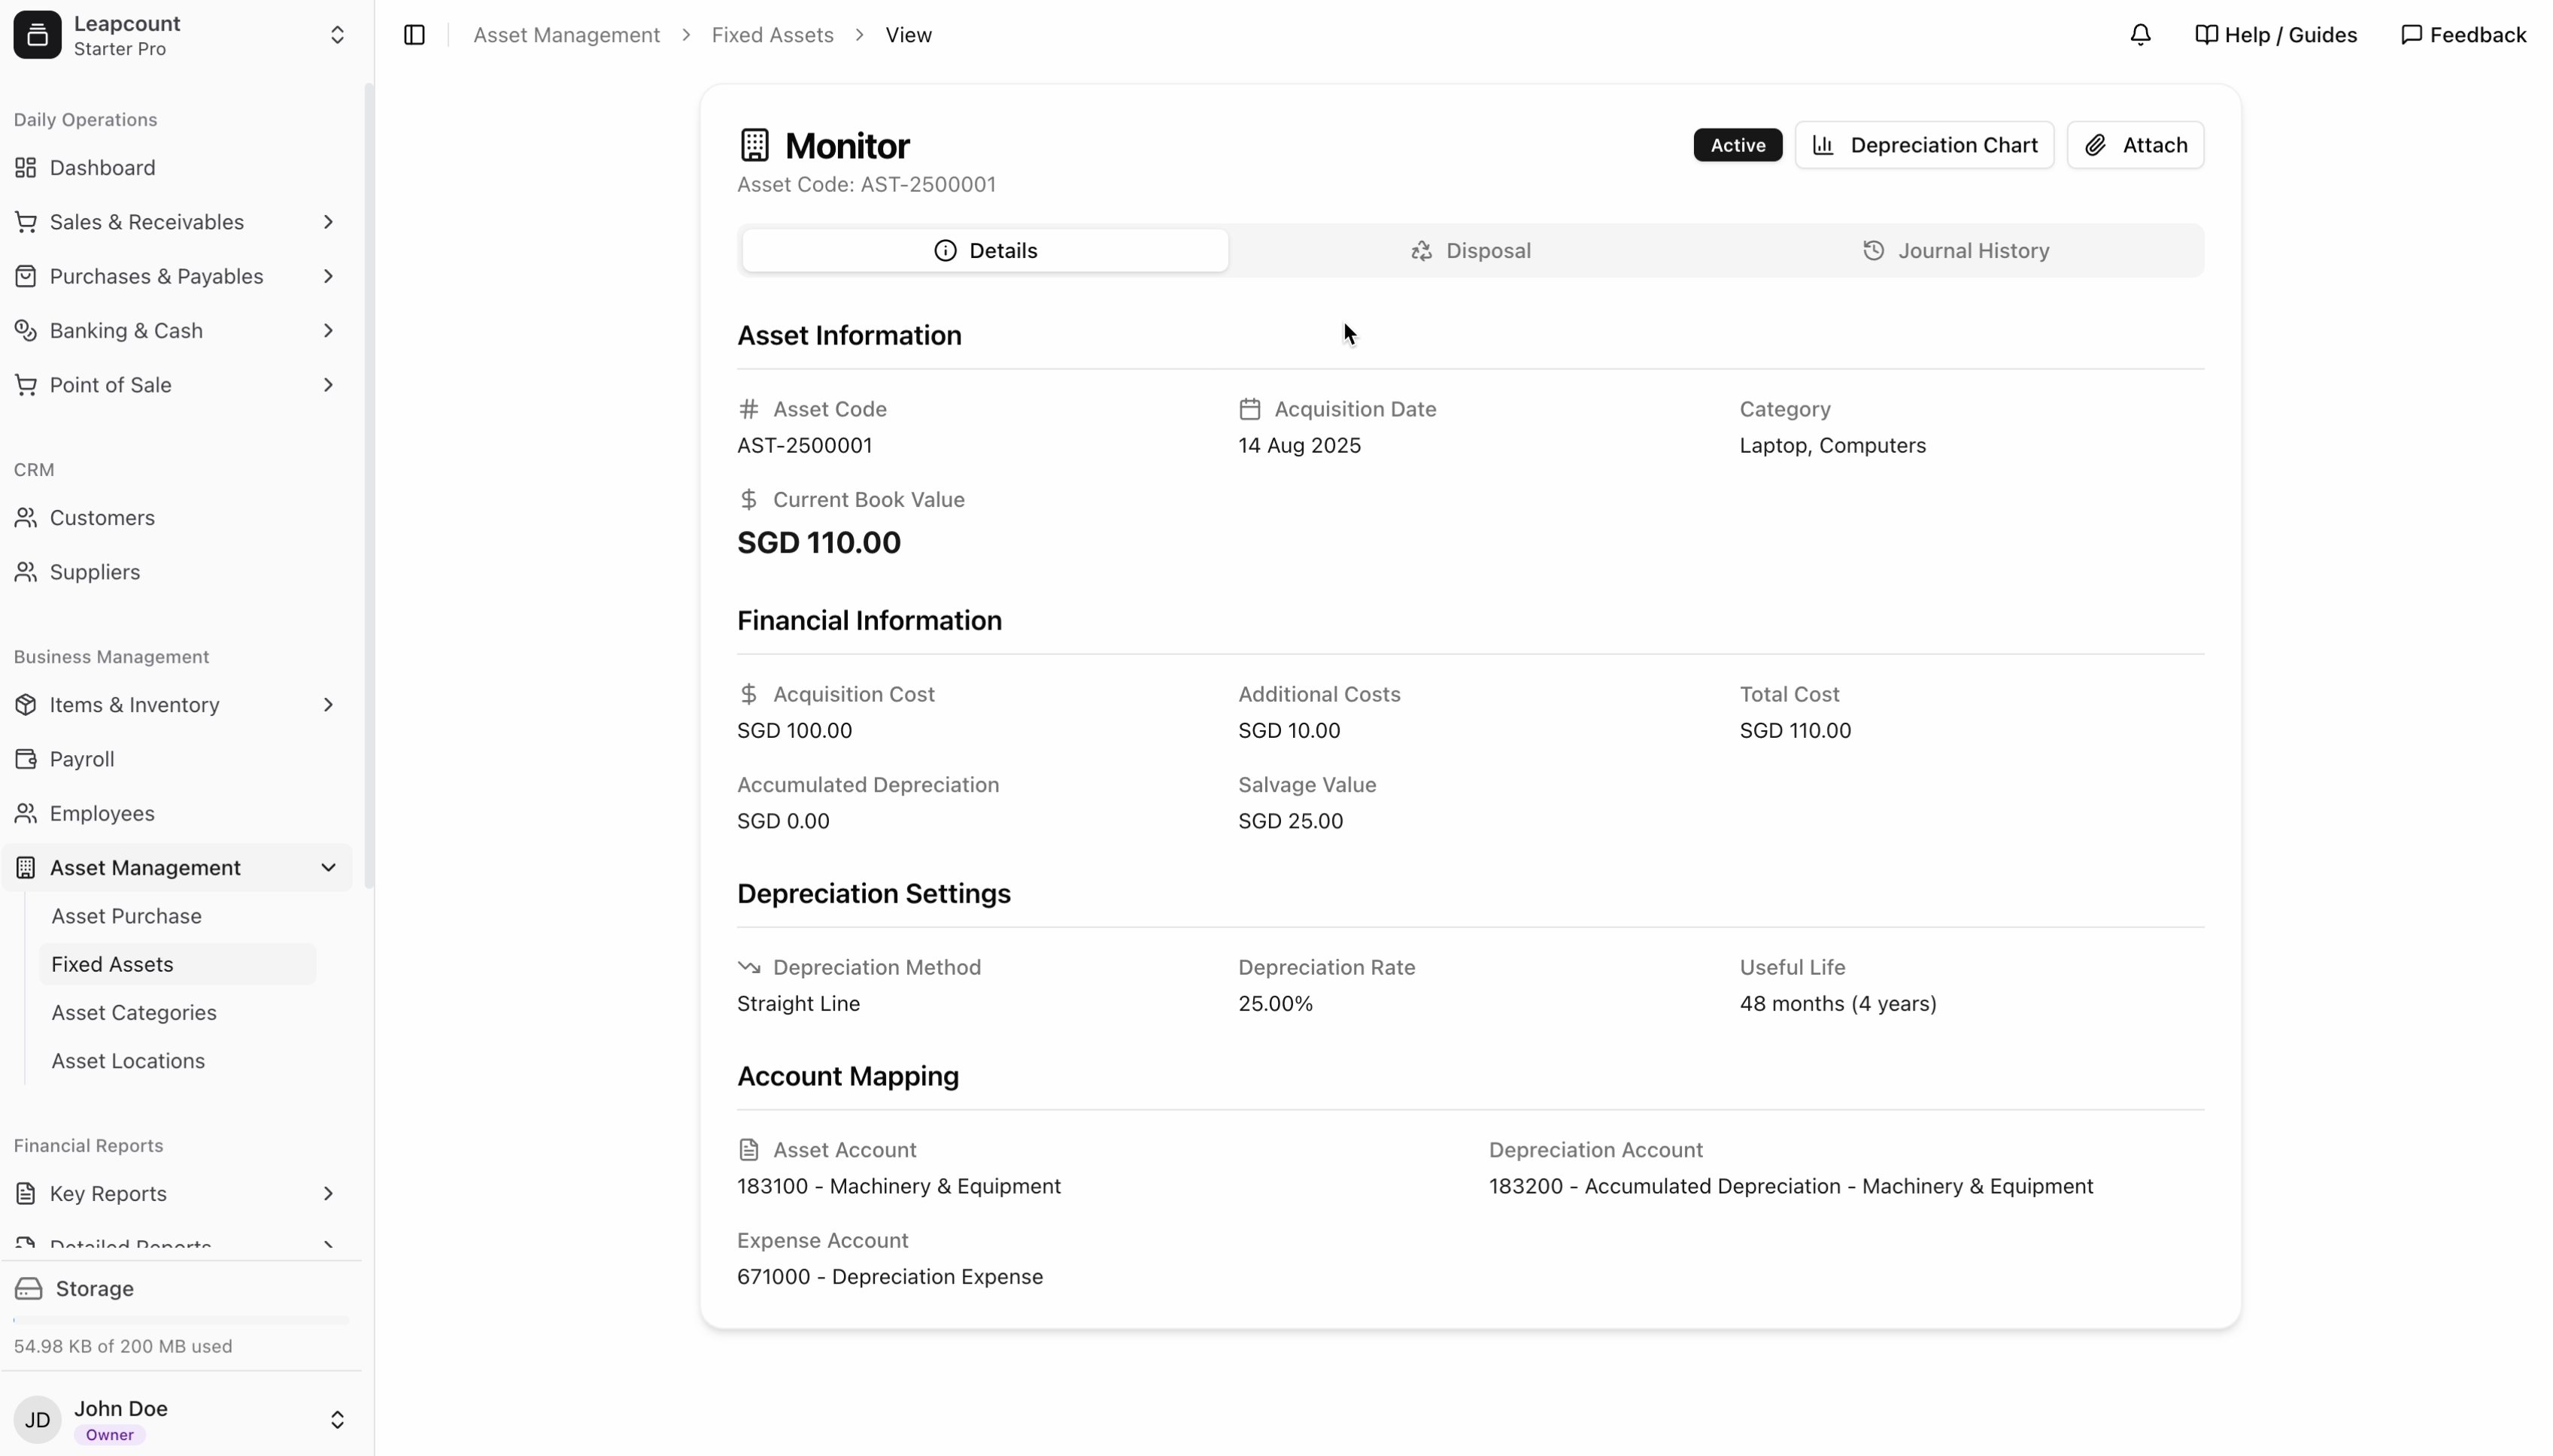Click the sidebar vertical scrollbar

[368, 486]
